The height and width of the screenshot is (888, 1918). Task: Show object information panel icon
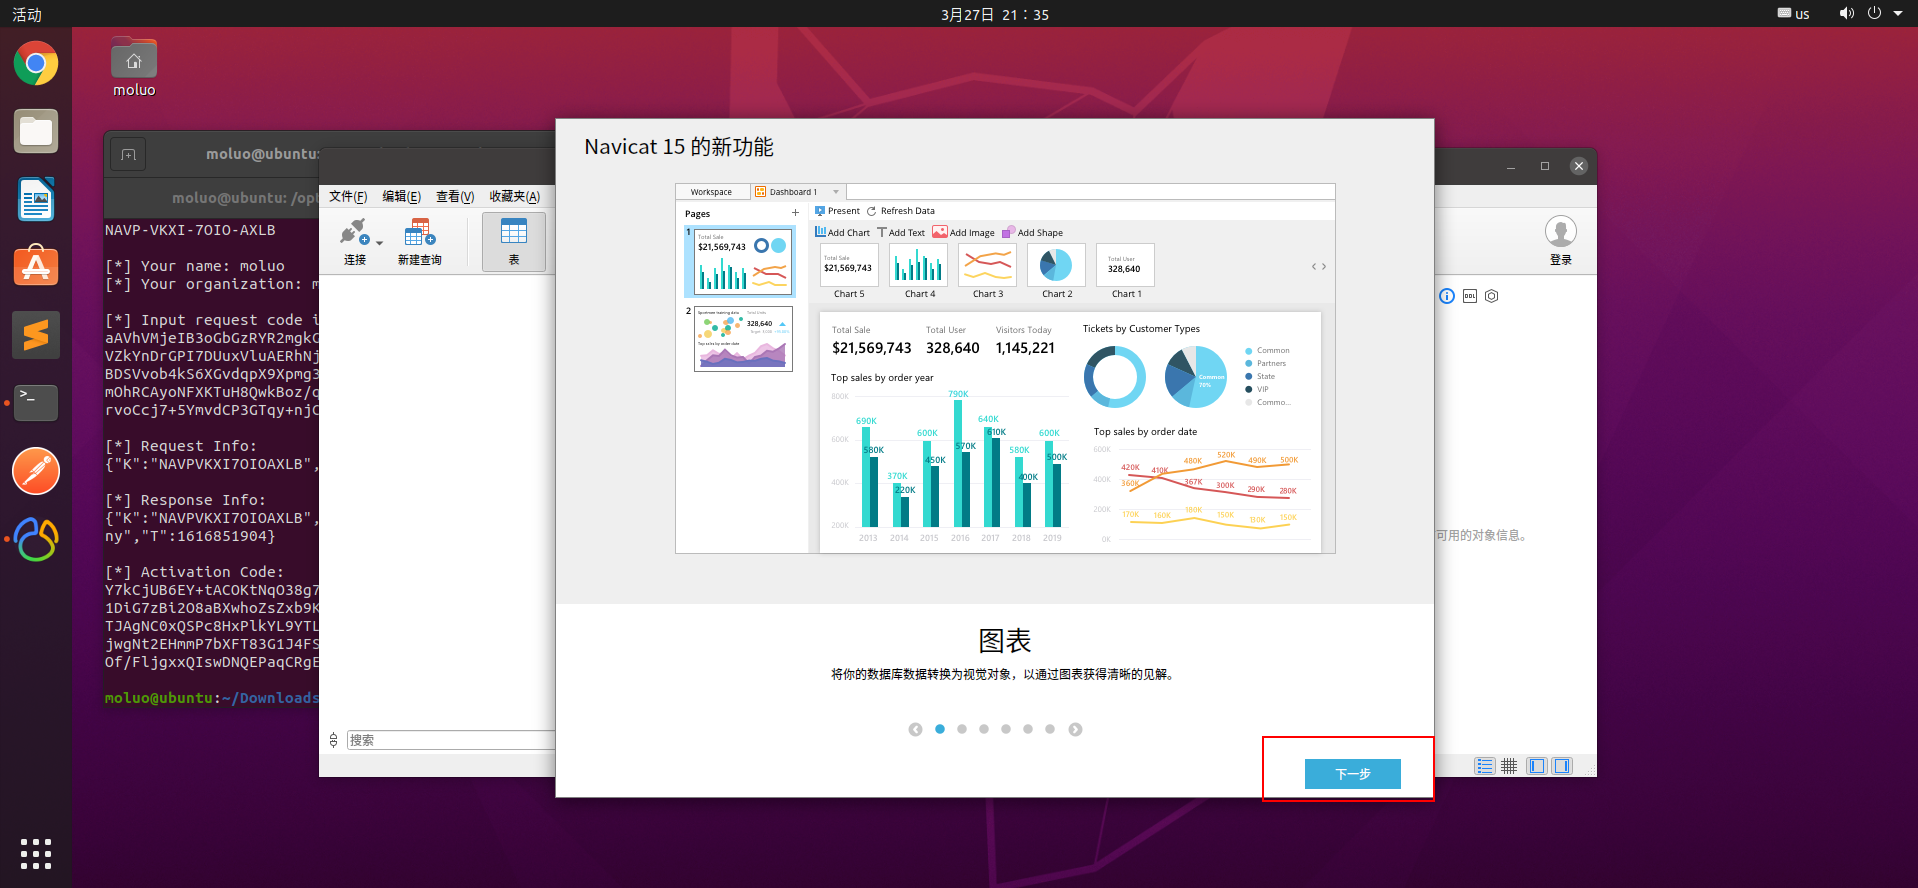pos(1447,296)
